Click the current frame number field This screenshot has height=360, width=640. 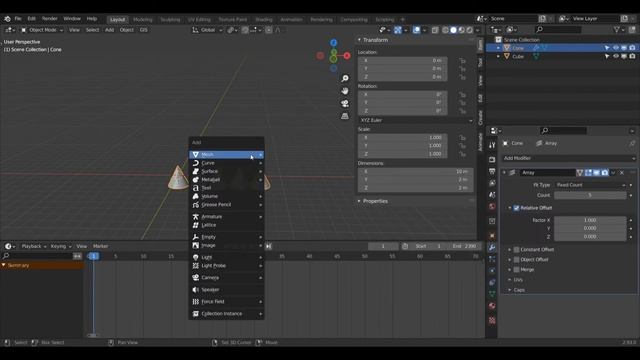point(383,246)
